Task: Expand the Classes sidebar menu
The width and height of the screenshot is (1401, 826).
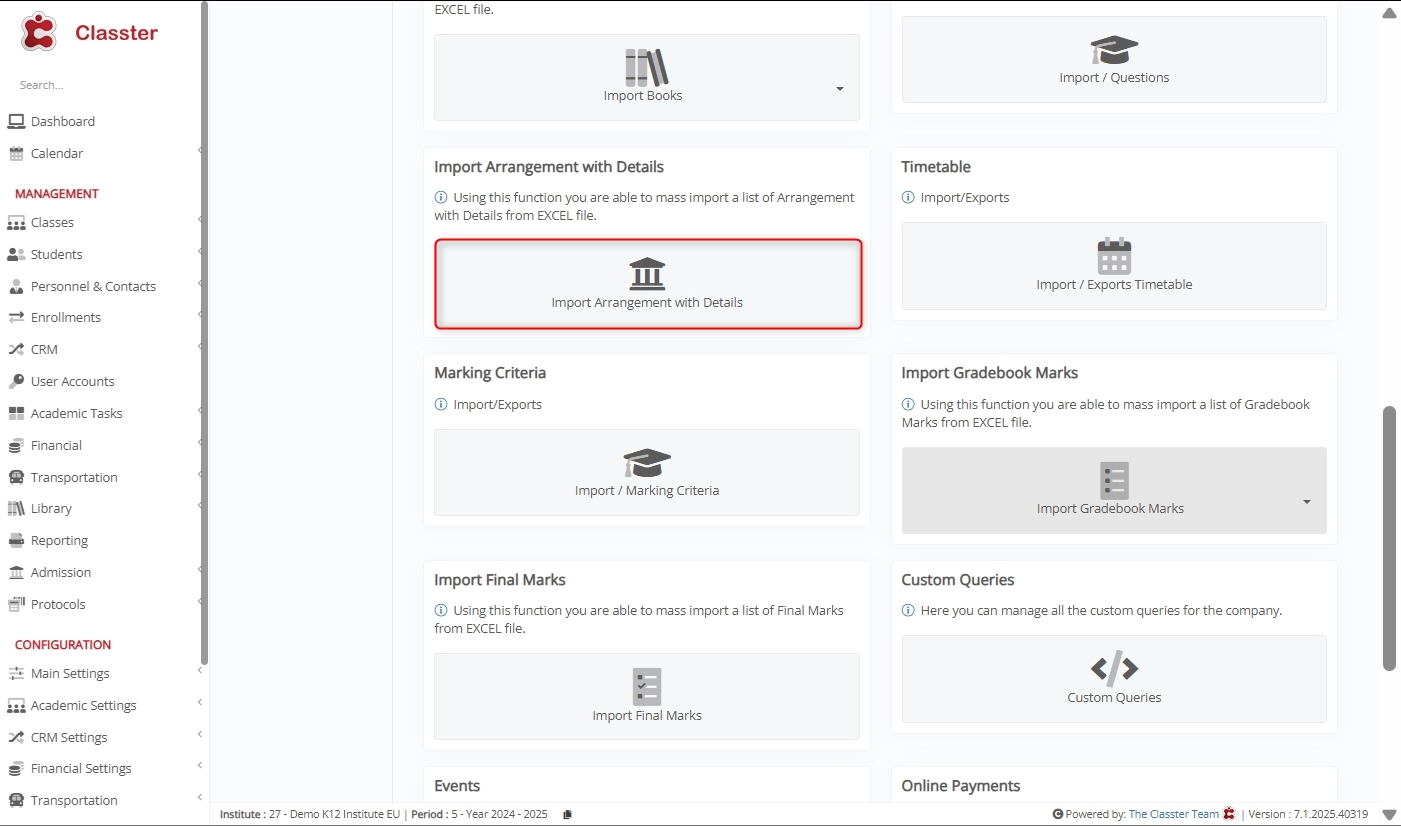Action: coord(52,222)
